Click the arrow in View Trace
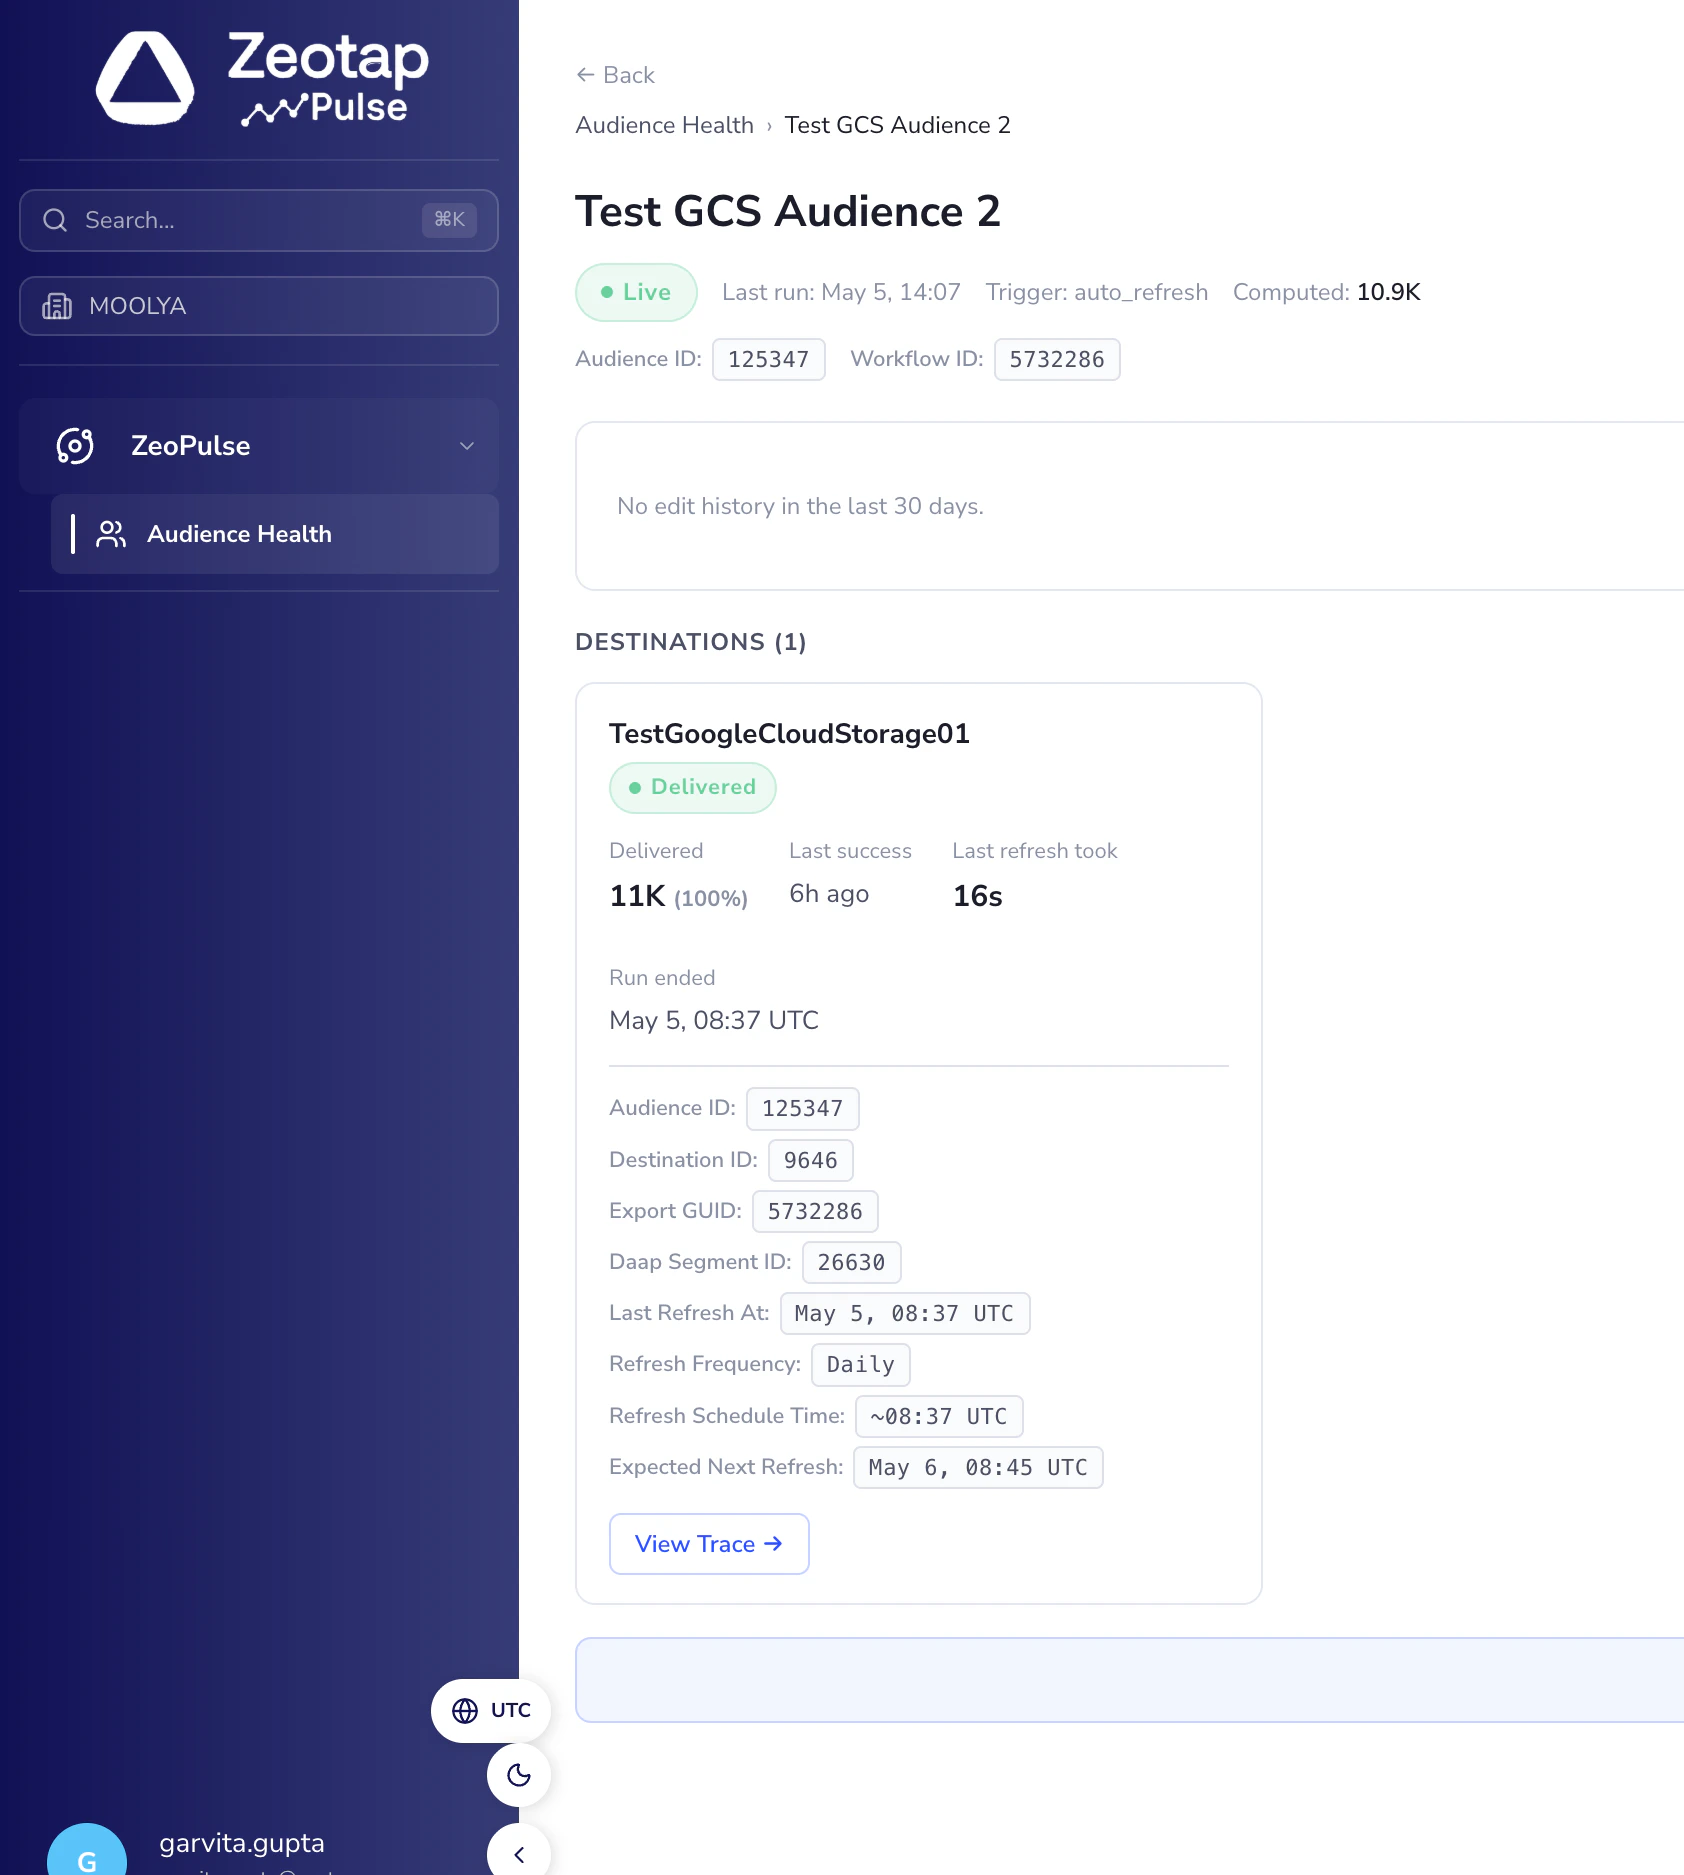This screenshot has width=1684, height=1875. 773,1544
